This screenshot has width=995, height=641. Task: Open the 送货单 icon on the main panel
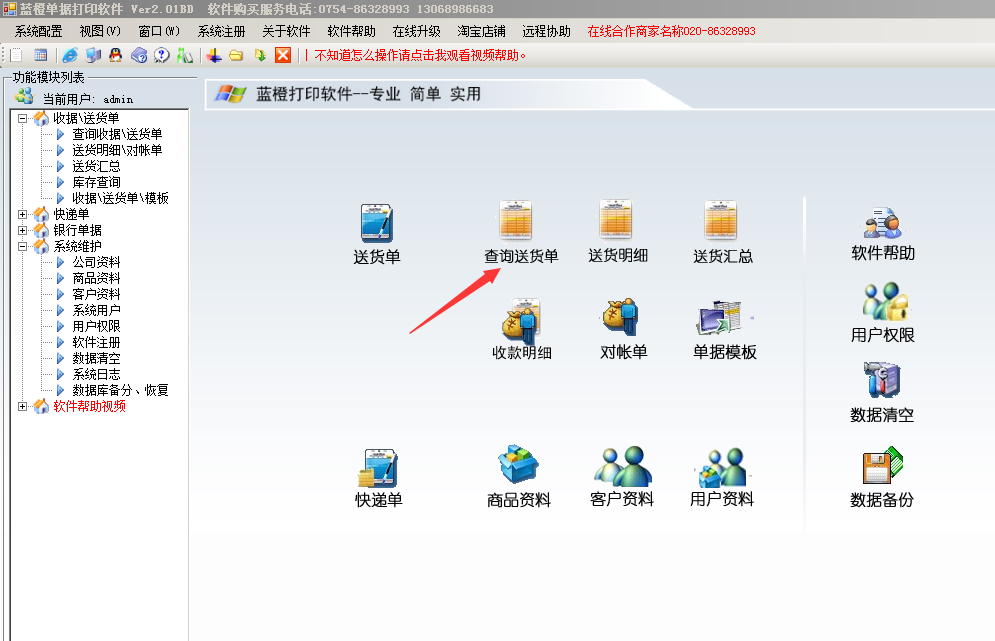point(377,223)
